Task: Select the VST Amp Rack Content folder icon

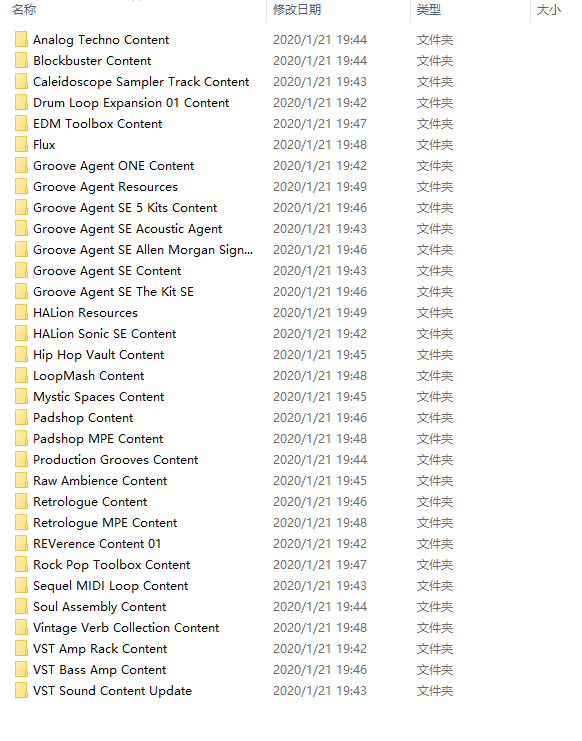Action: 21,649
